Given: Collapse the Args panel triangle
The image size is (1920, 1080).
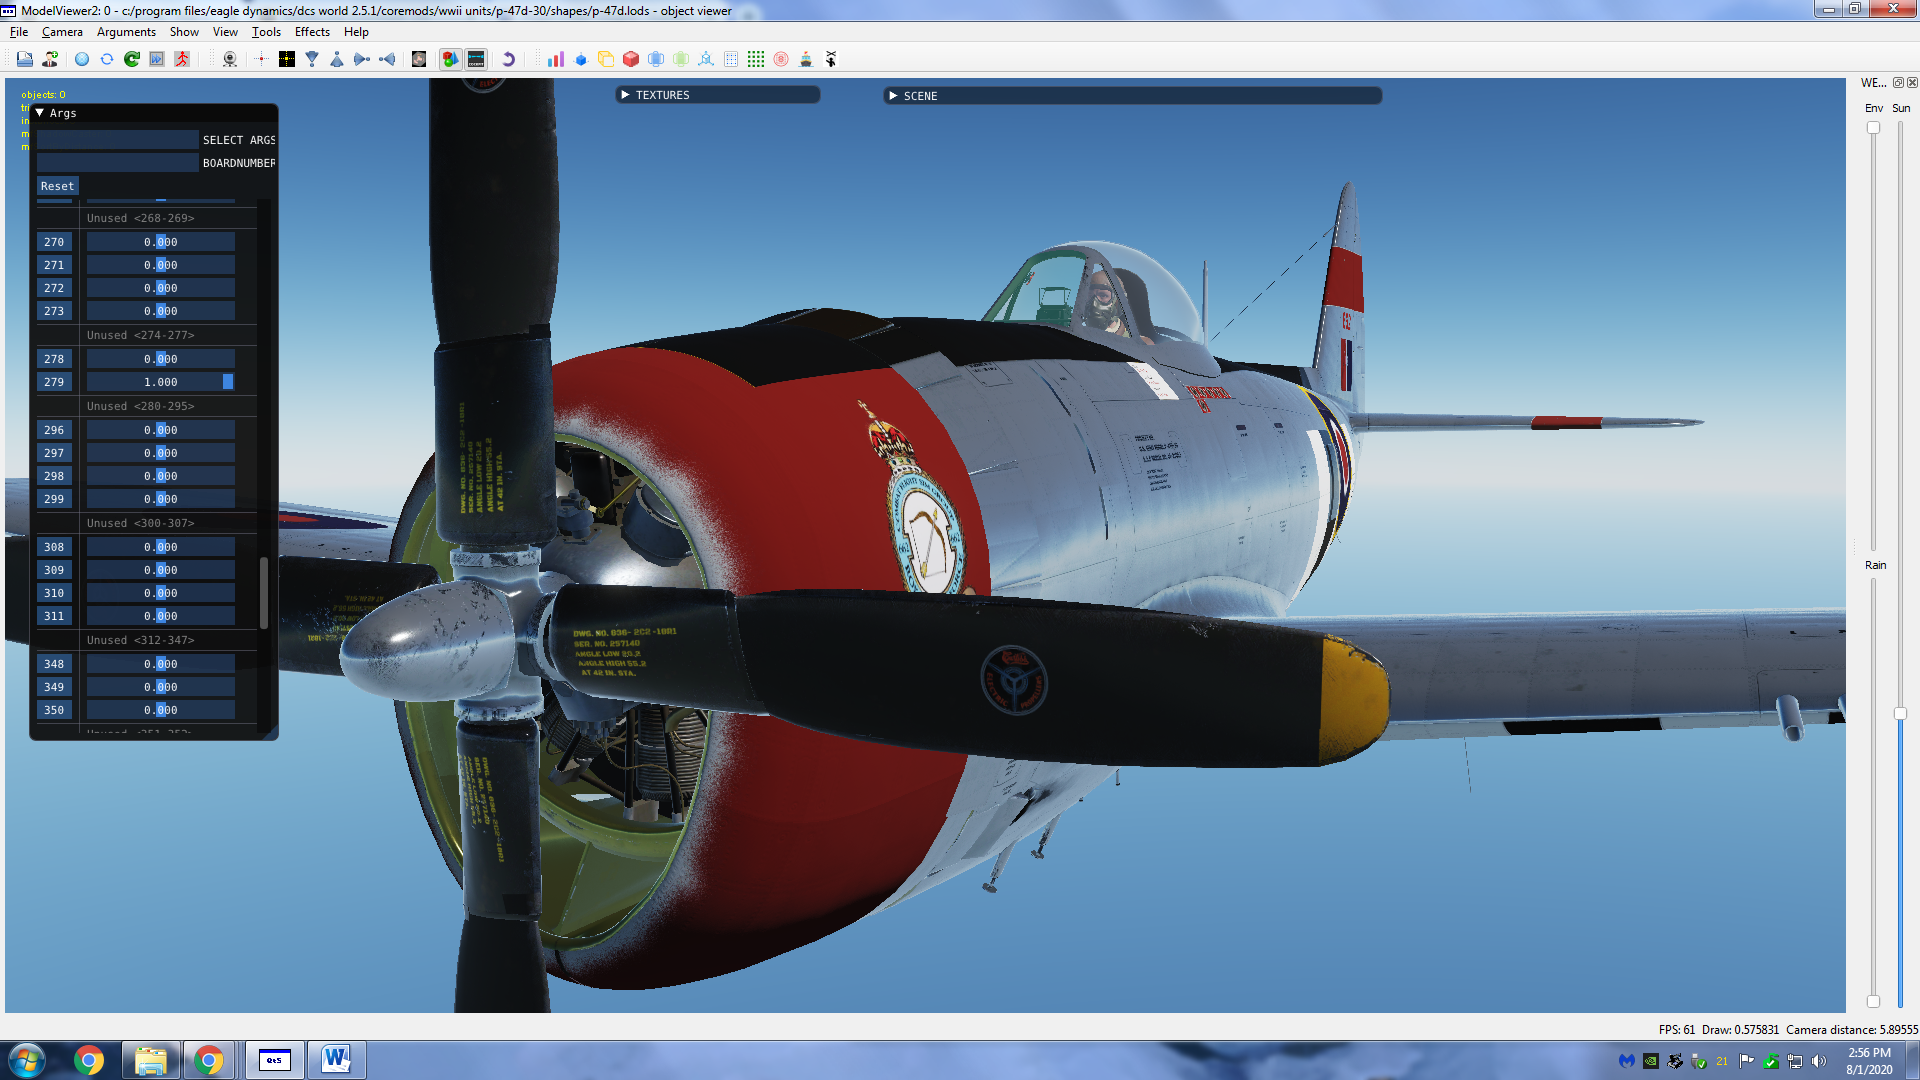Looking at the screenshot, I should point(40,113).
